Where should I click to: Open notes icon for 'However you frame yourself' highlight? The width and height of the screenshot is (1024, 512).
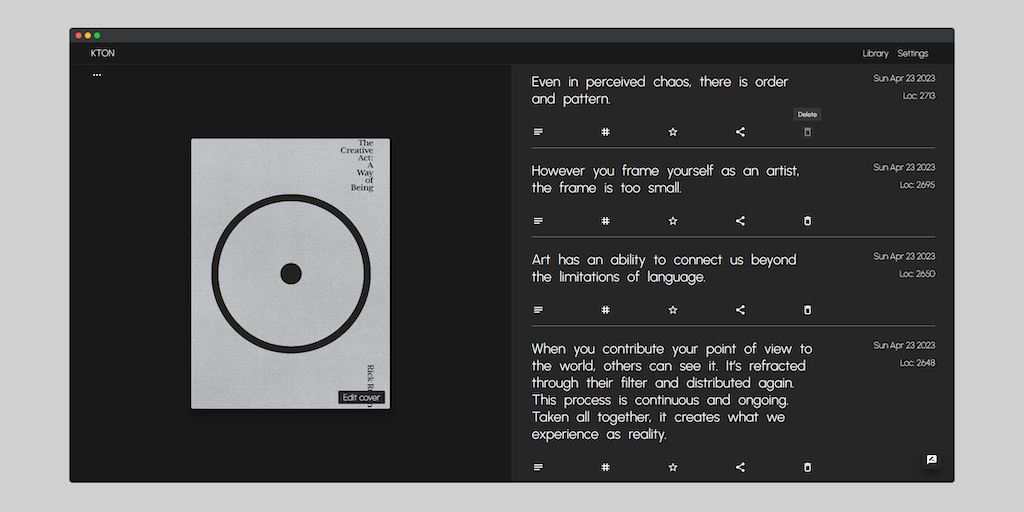point(538,221)
